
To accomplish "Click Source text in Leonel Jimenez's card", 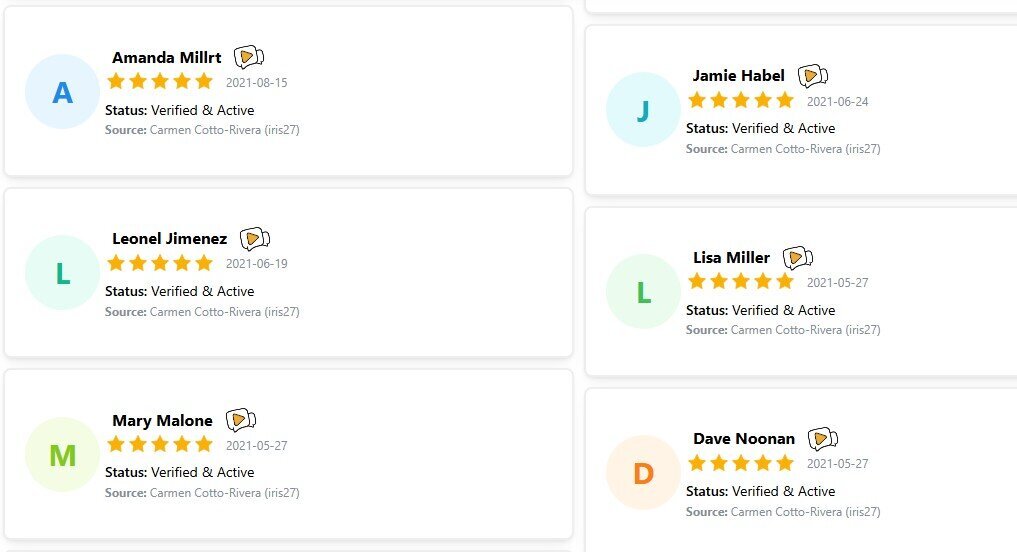I will (x=202, y=311).
